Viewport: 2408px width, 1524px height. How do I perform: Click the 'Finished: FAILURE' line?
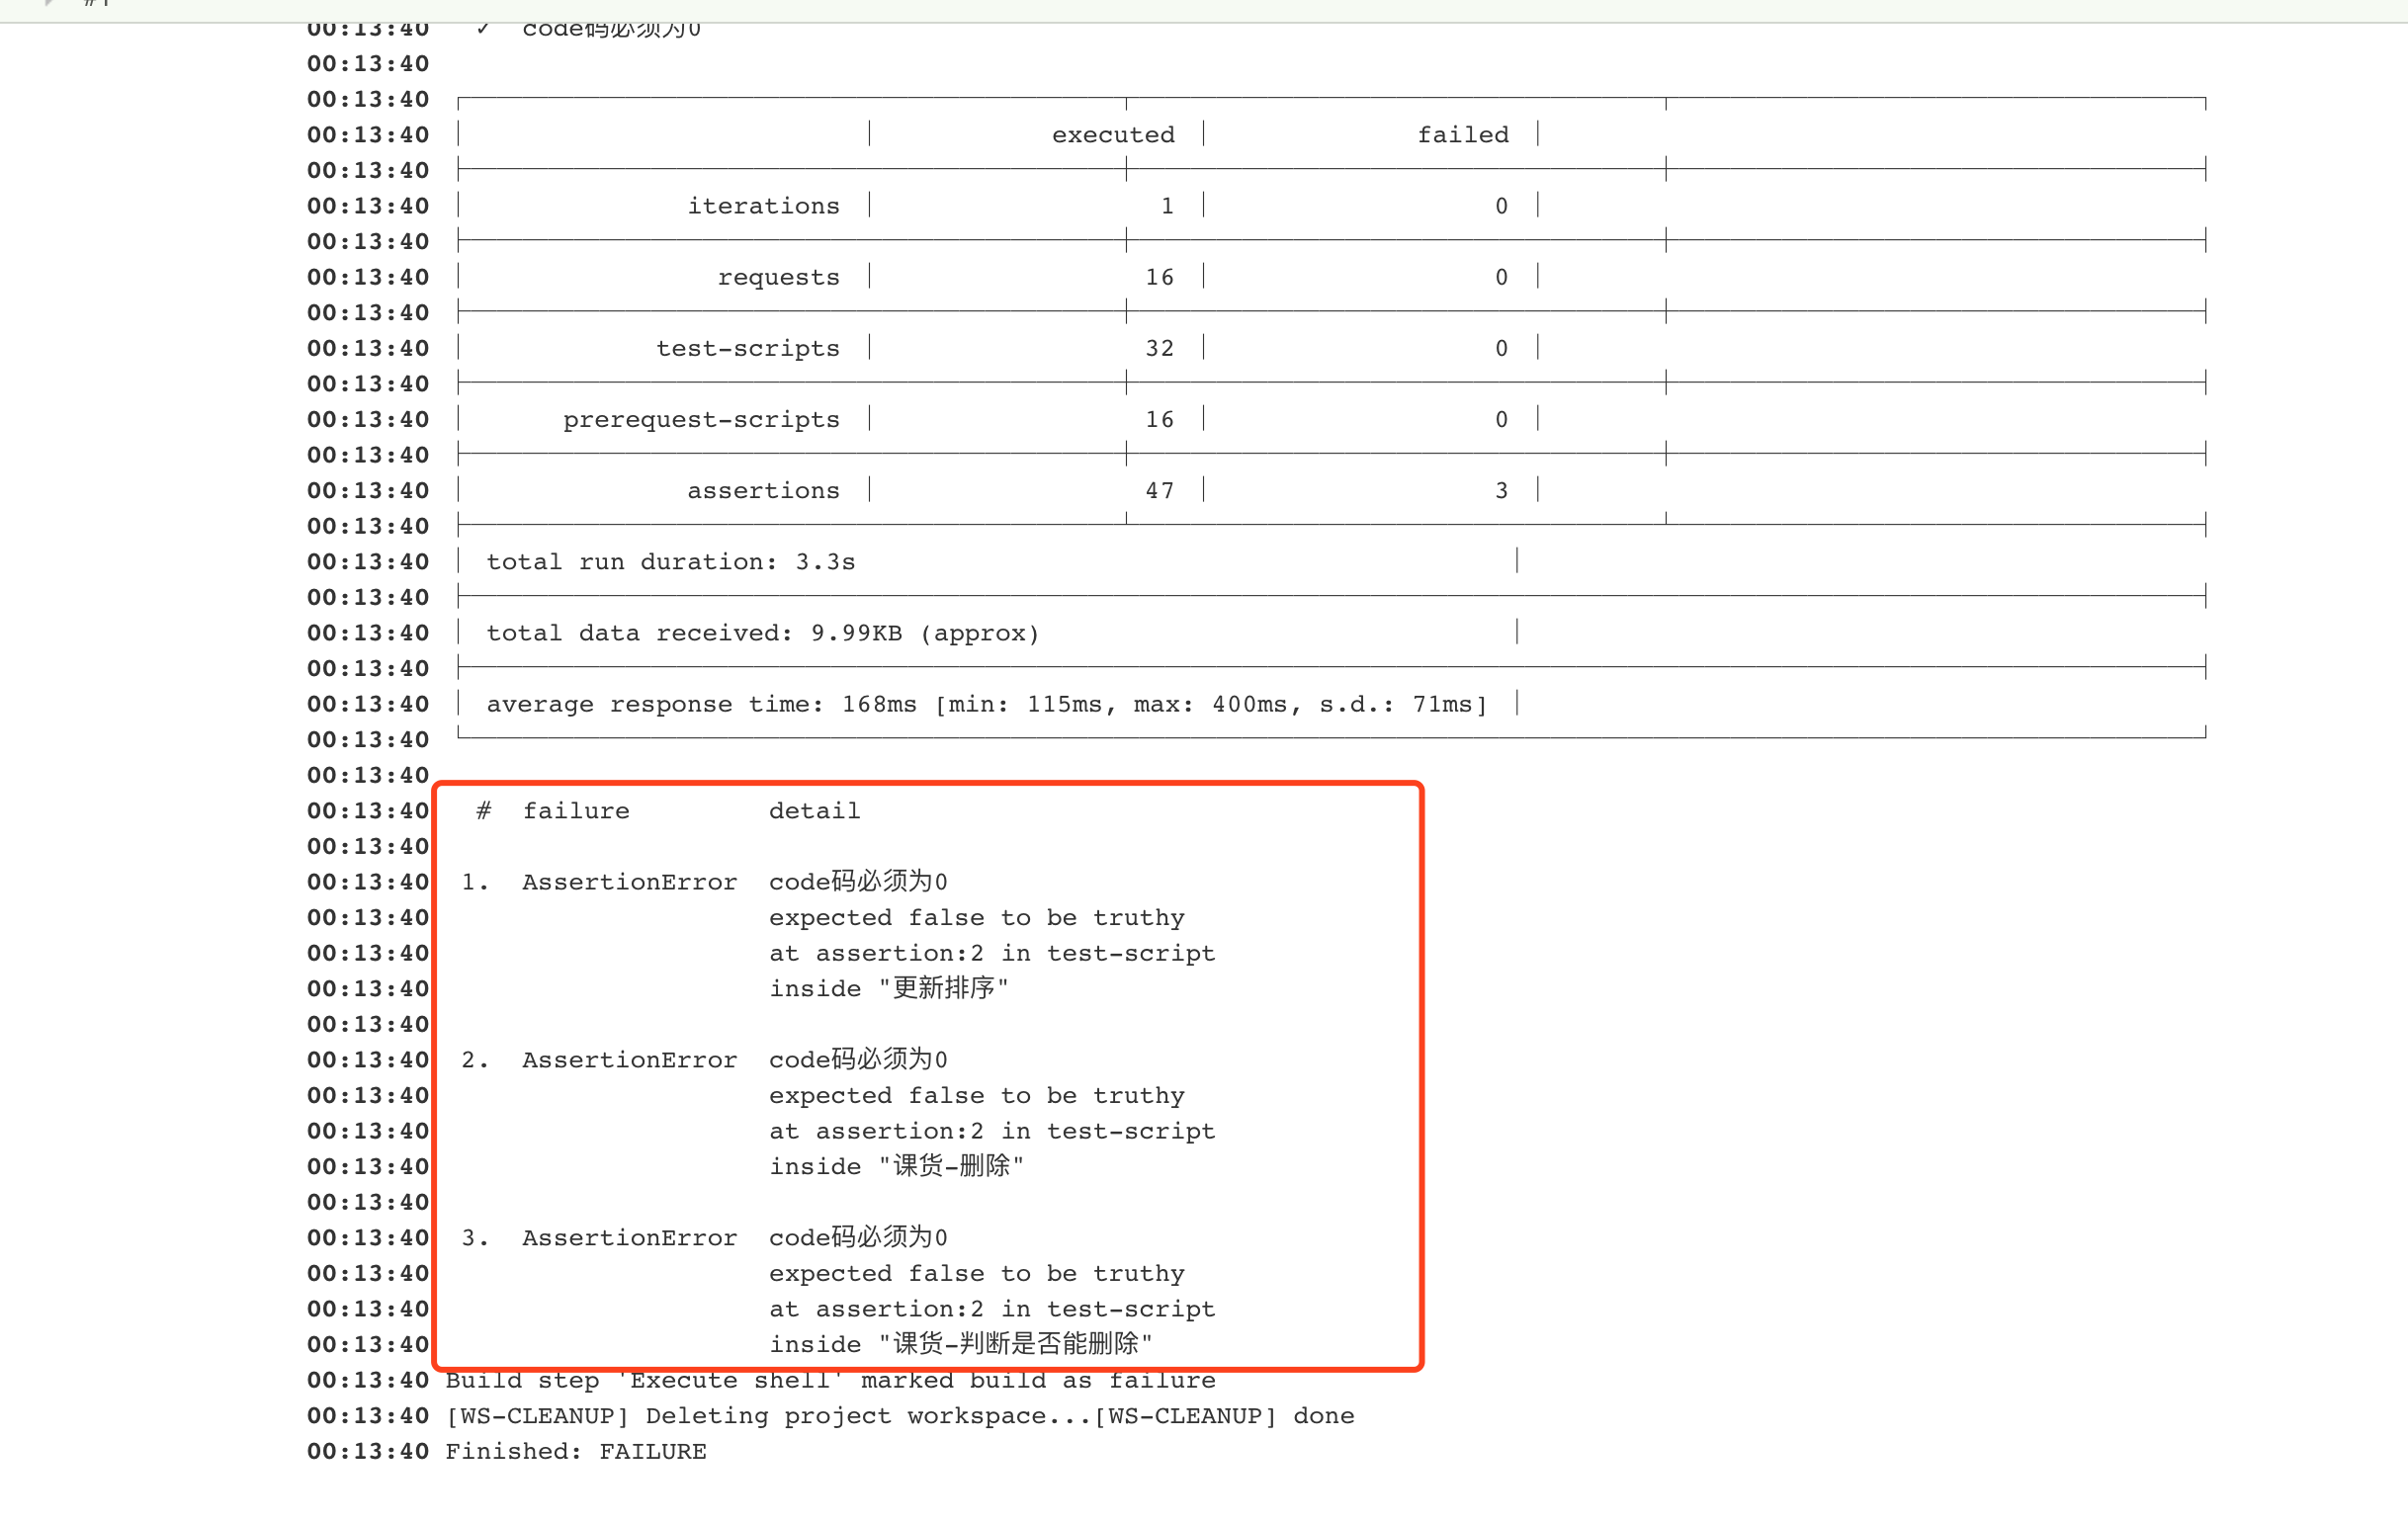[575, 1451]
